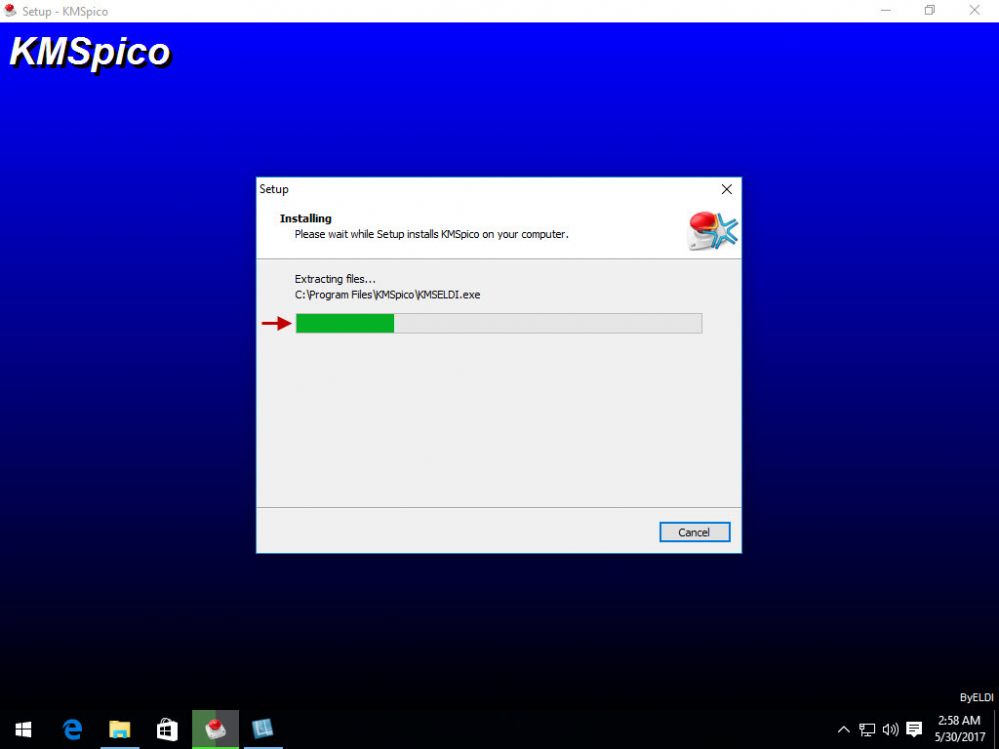This screenshot has width=999, height=749.
Task: Restore down the Setup - KMSpico window
Action: (x=930, y=10)
